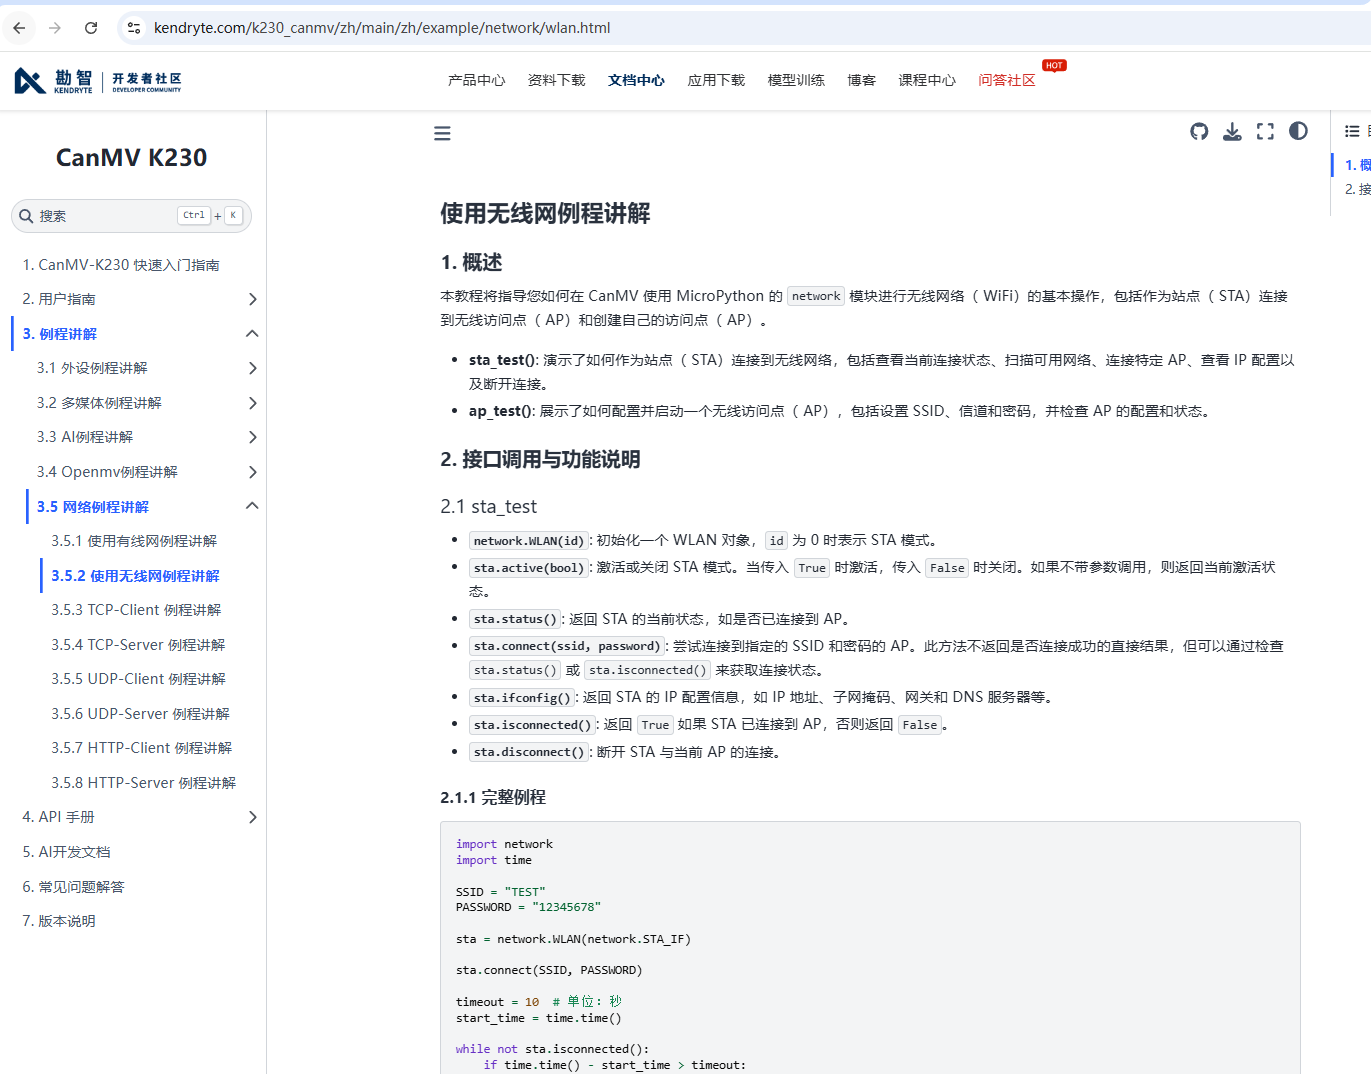Expand the 4. API 手册 section
This screenshot has width=1371, height=1074.
tap(252, 817)
